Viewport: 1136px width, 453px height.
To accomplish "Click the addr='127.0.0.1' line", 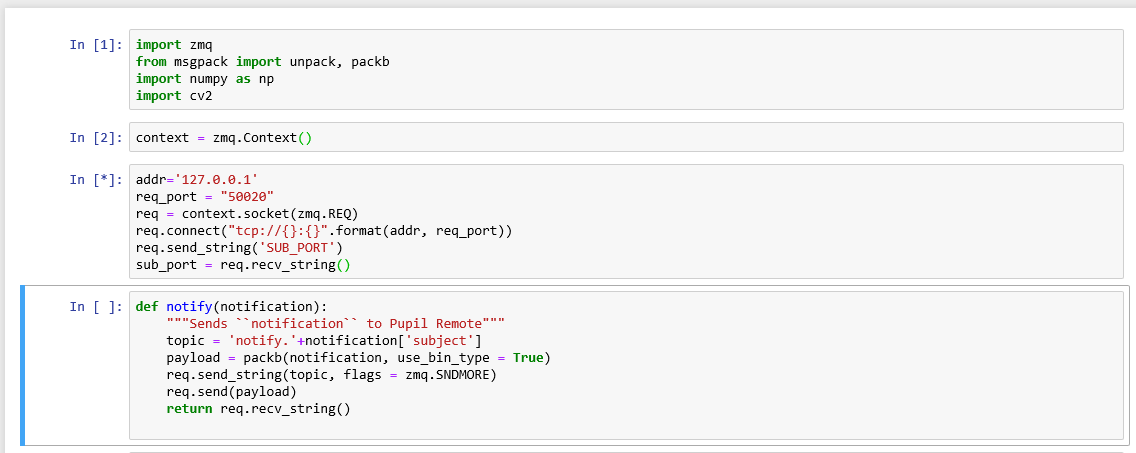I will pos(197,179).
